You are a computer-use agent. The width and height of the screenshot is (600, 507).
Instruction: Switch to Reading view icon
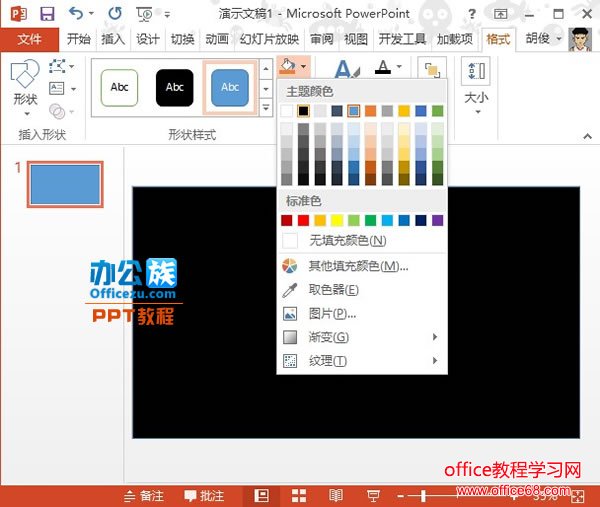336,496
